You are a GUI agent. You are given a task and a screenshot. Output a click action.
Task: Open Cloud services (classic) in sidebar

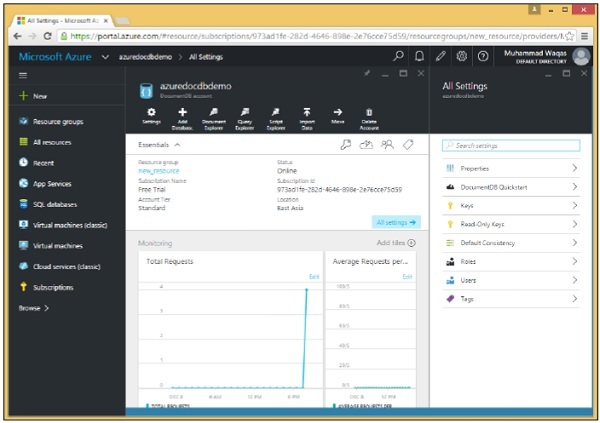click(x=60, y=266)
